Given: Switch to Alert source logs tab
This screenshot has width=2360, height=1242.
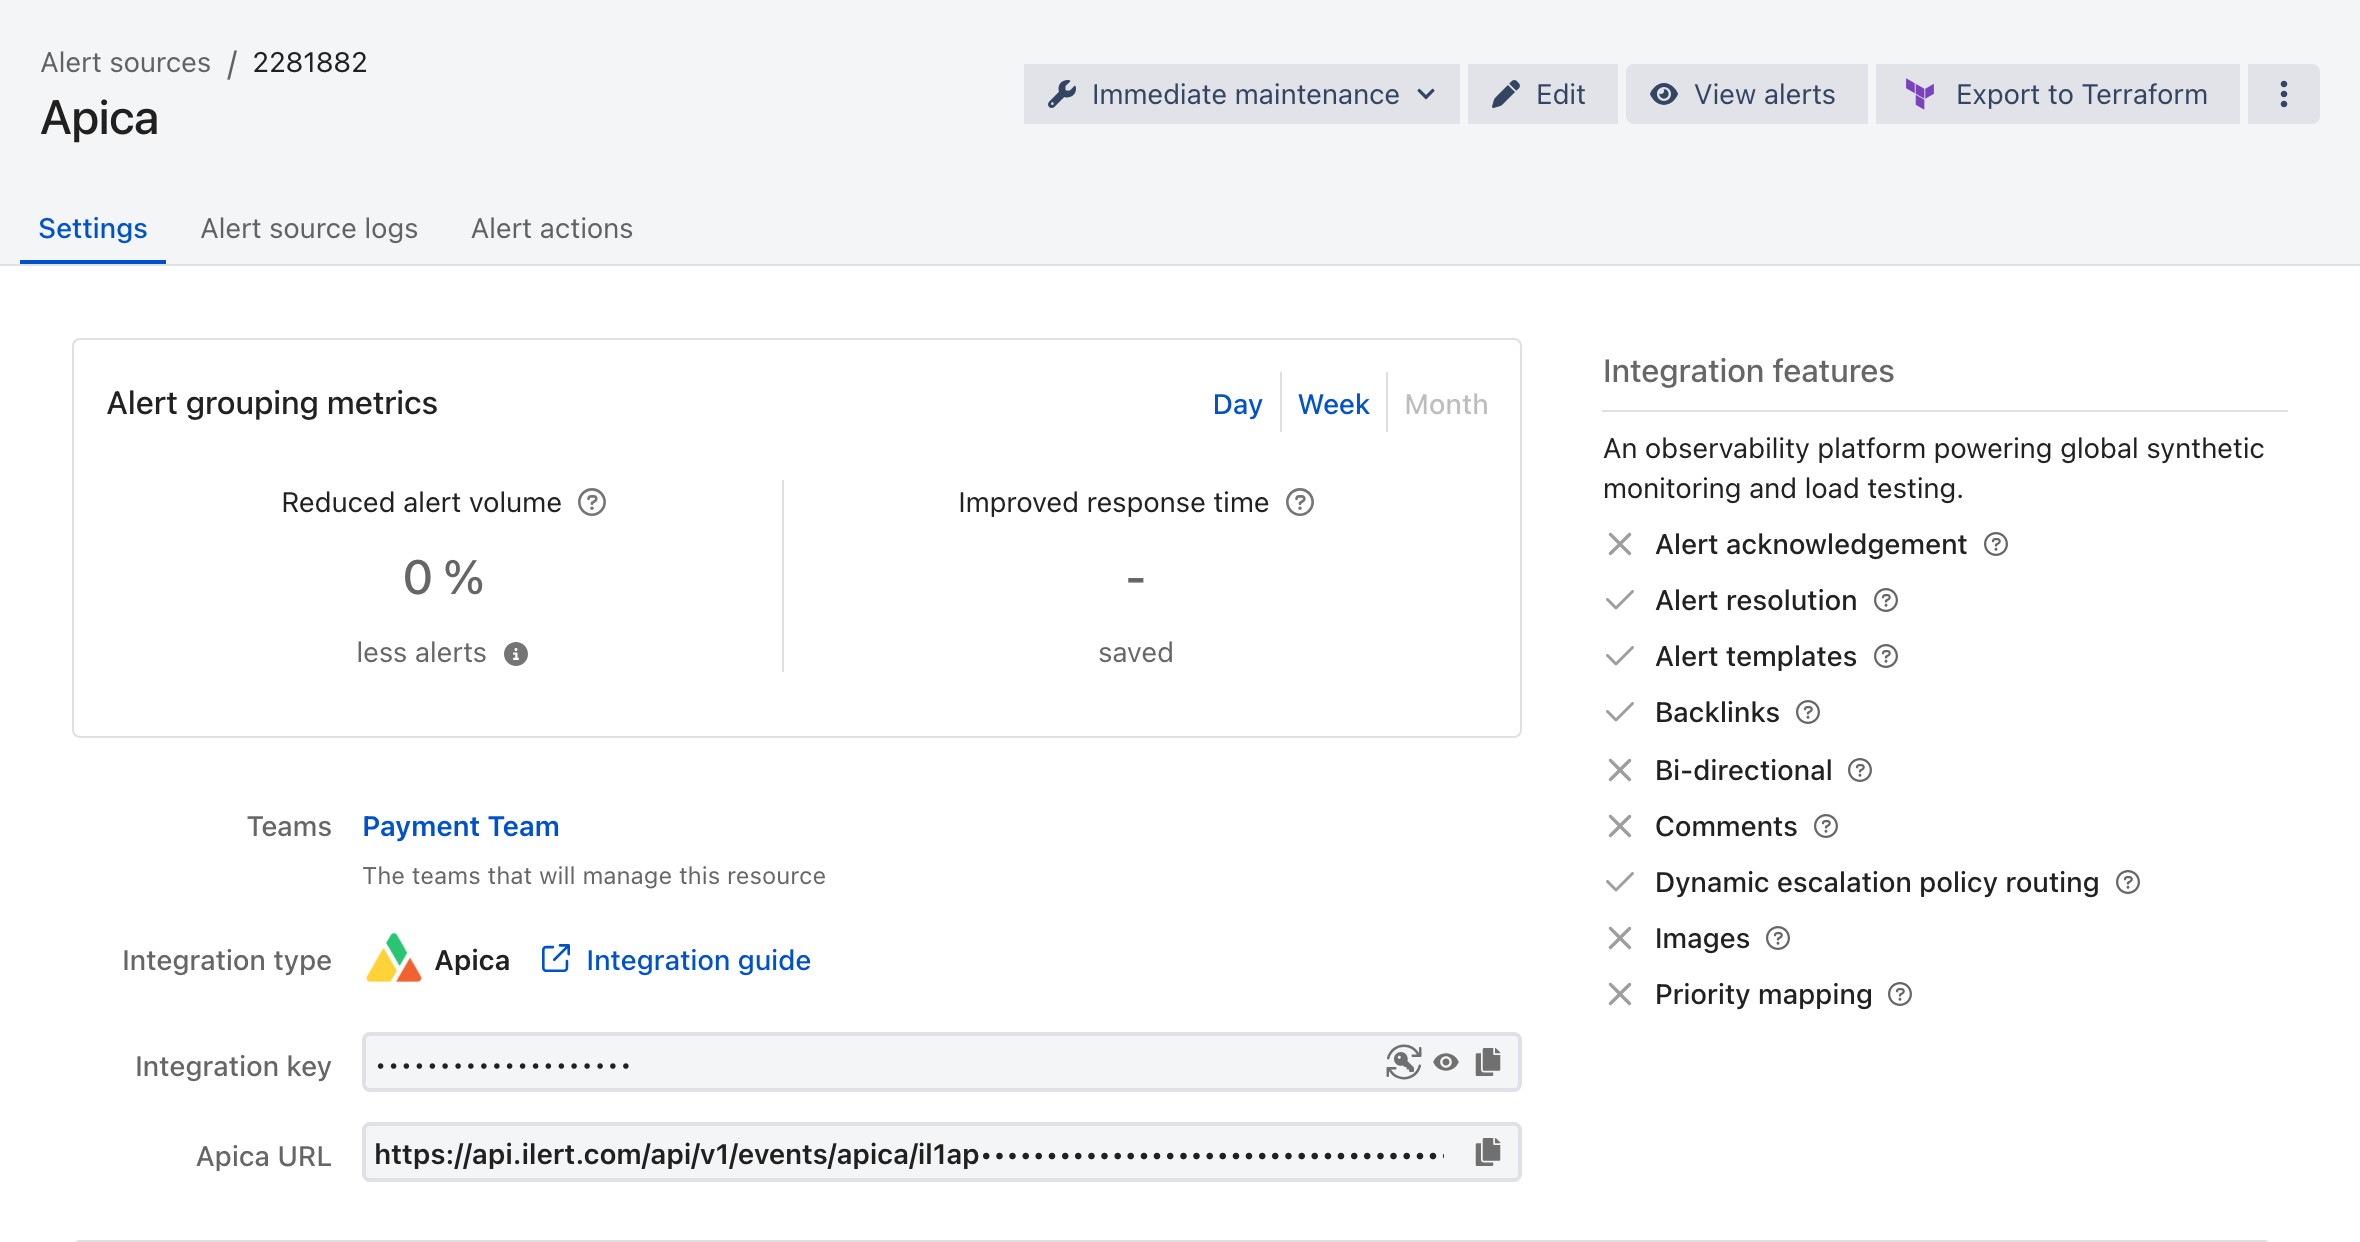Looking at the screenshot, I should click(309, 229).
